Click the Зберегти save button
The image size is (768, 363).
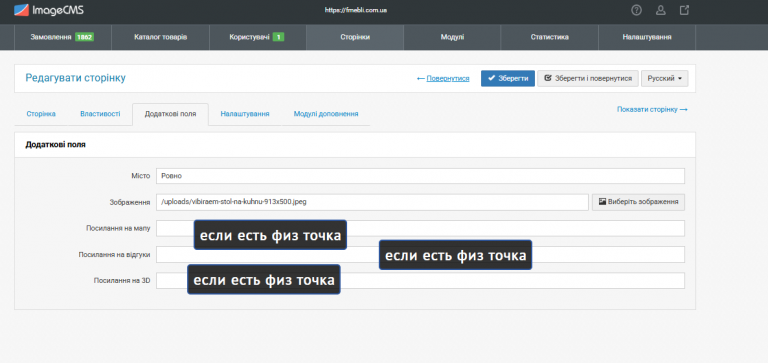pos(508,78)
